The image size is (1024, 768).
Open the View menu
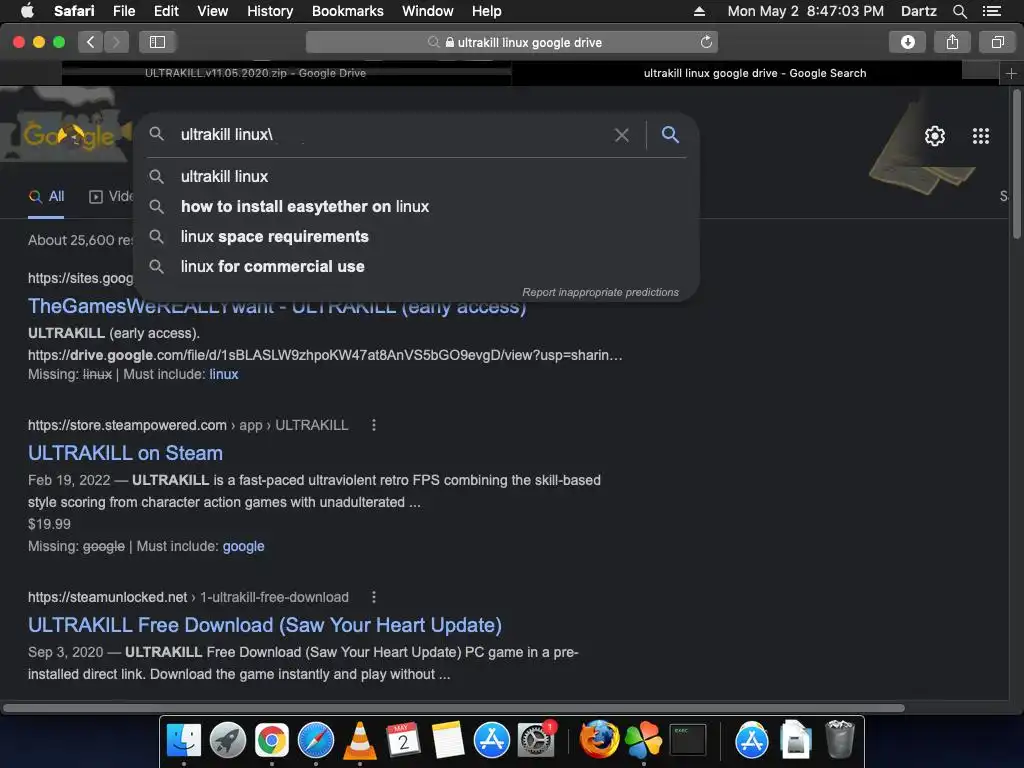coord(212,11)
